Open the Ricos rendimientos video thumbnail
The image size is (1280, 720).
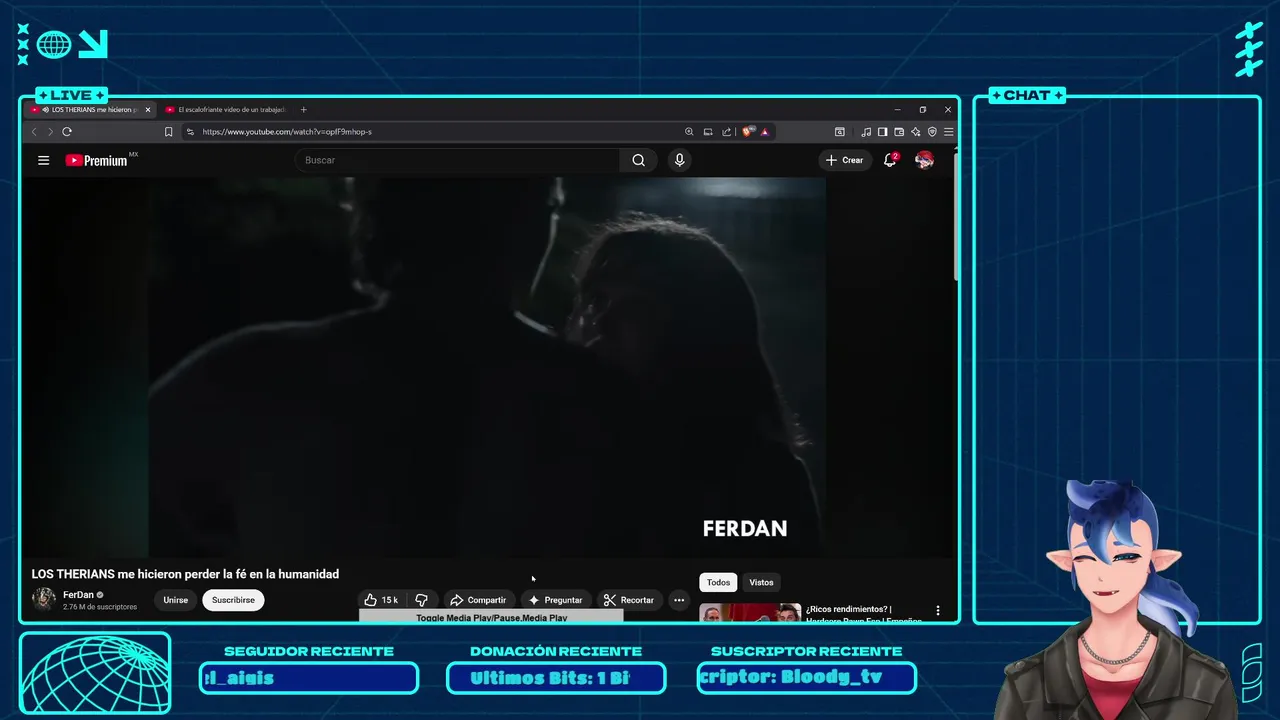pos(750,612)
